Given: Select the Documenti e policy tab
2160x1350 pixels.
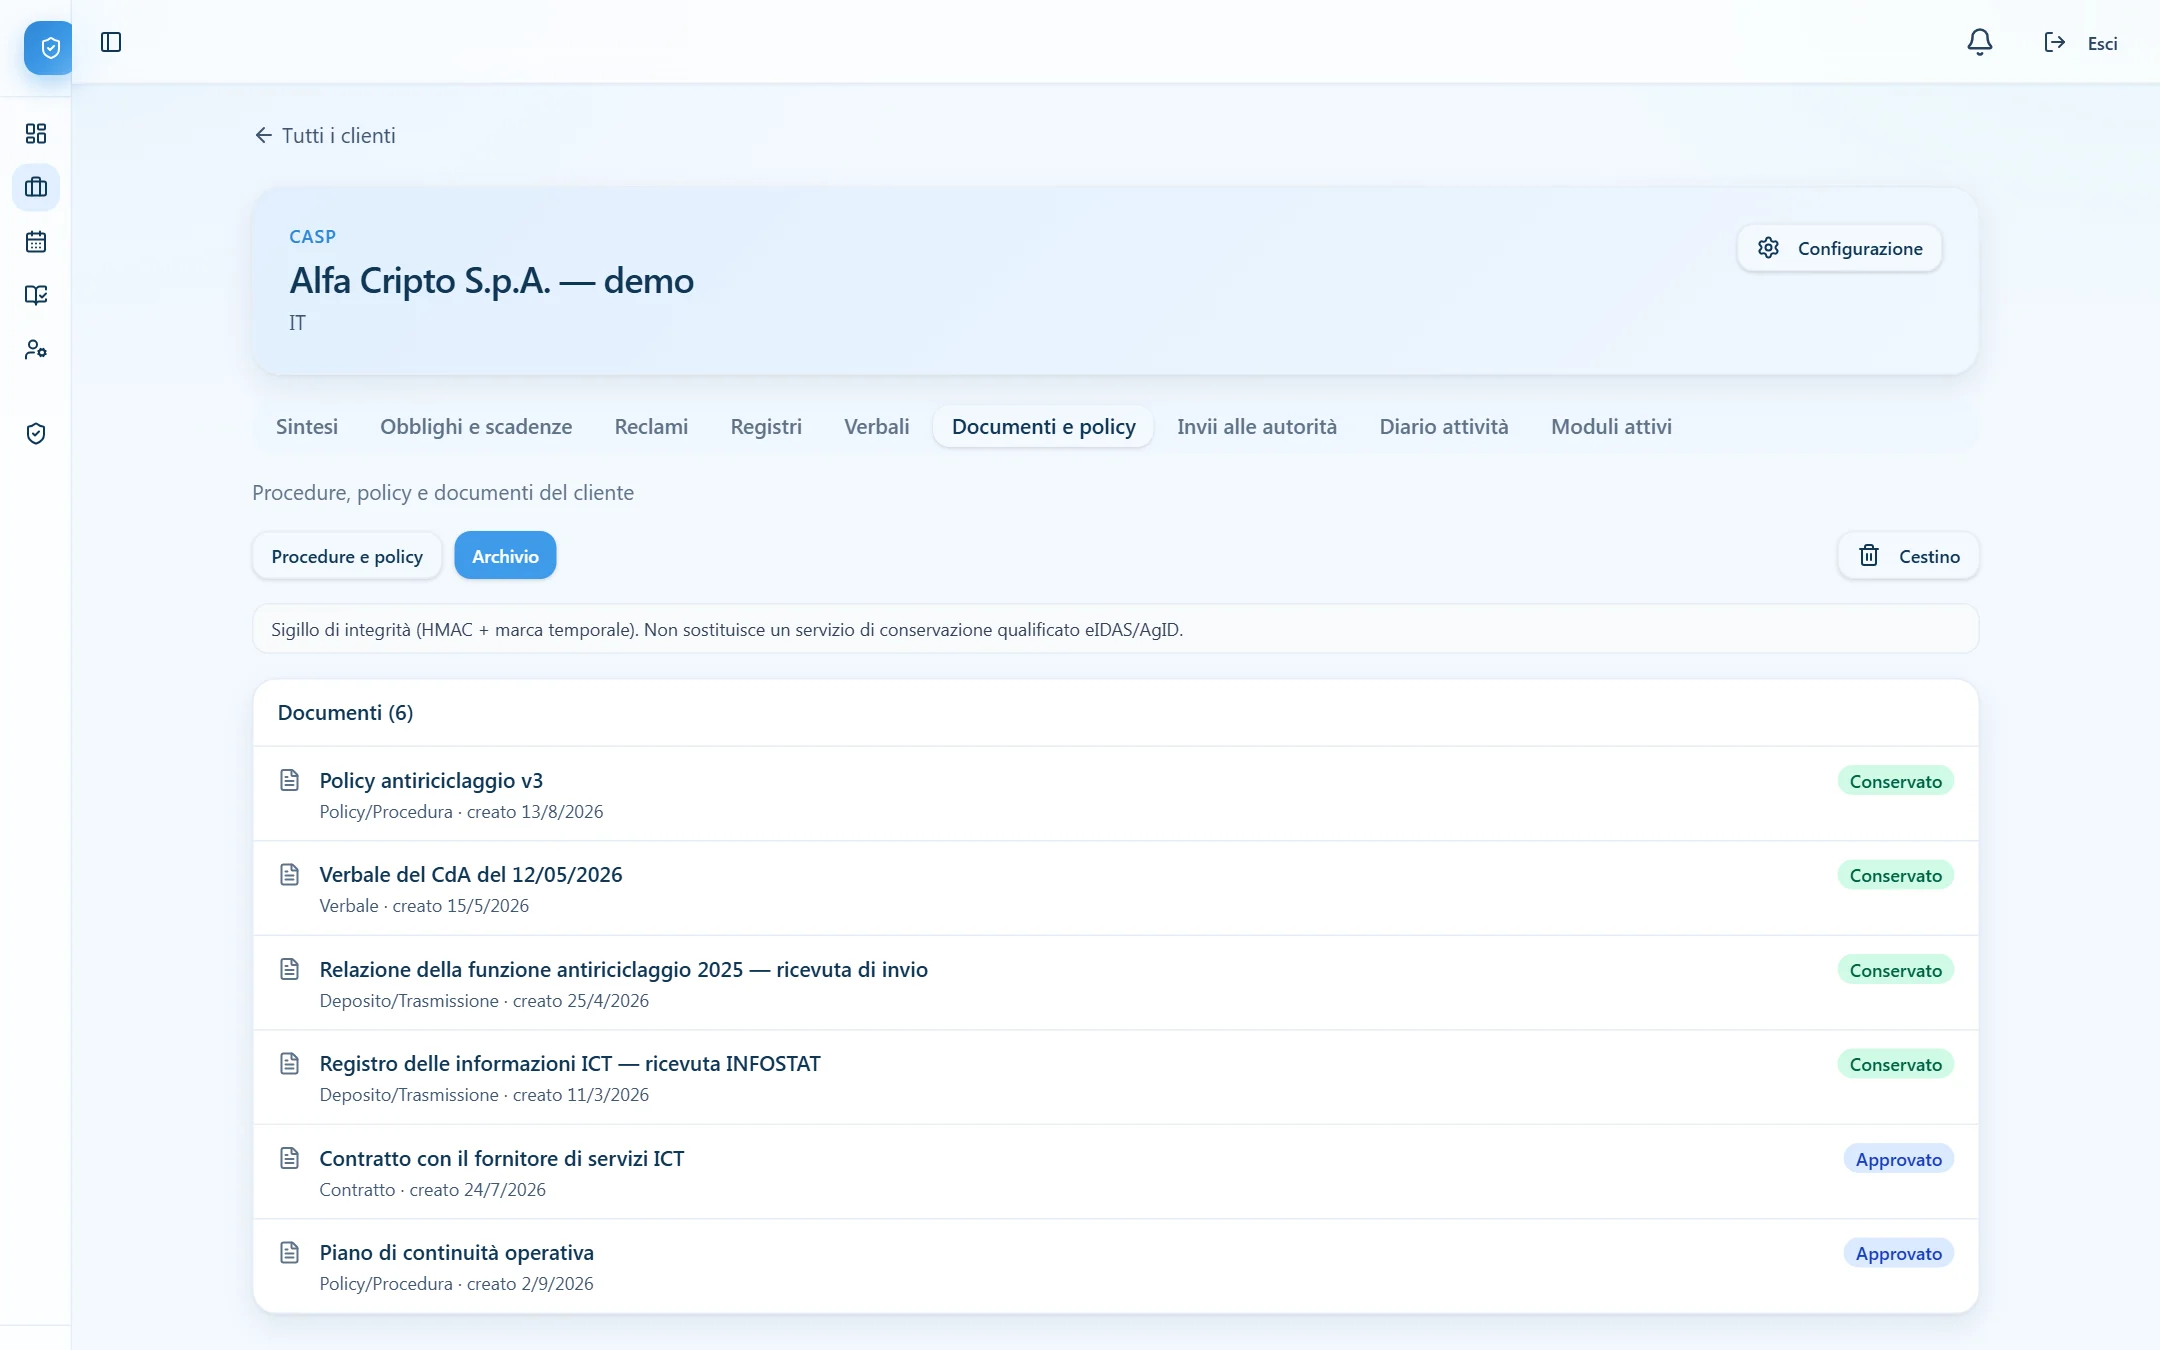Looking at the screenshot, I should point(1043,426).
